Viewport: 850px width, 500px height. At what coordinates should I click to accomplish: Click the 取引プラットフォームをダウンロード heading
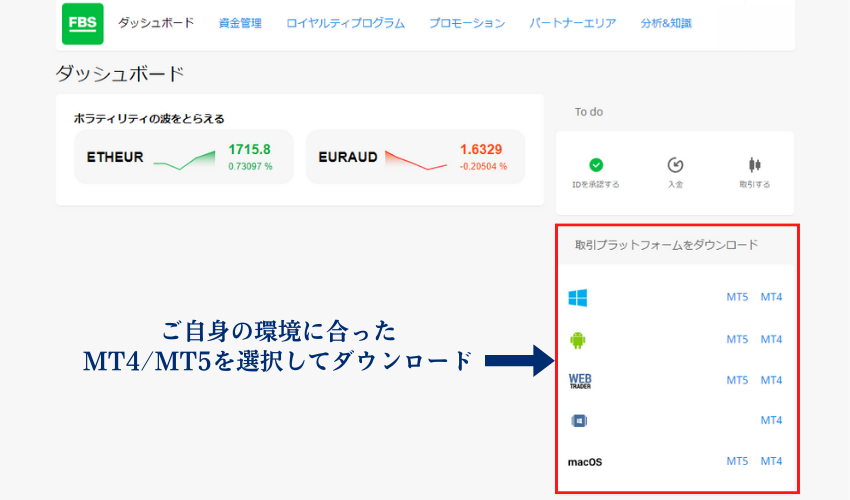666,245
